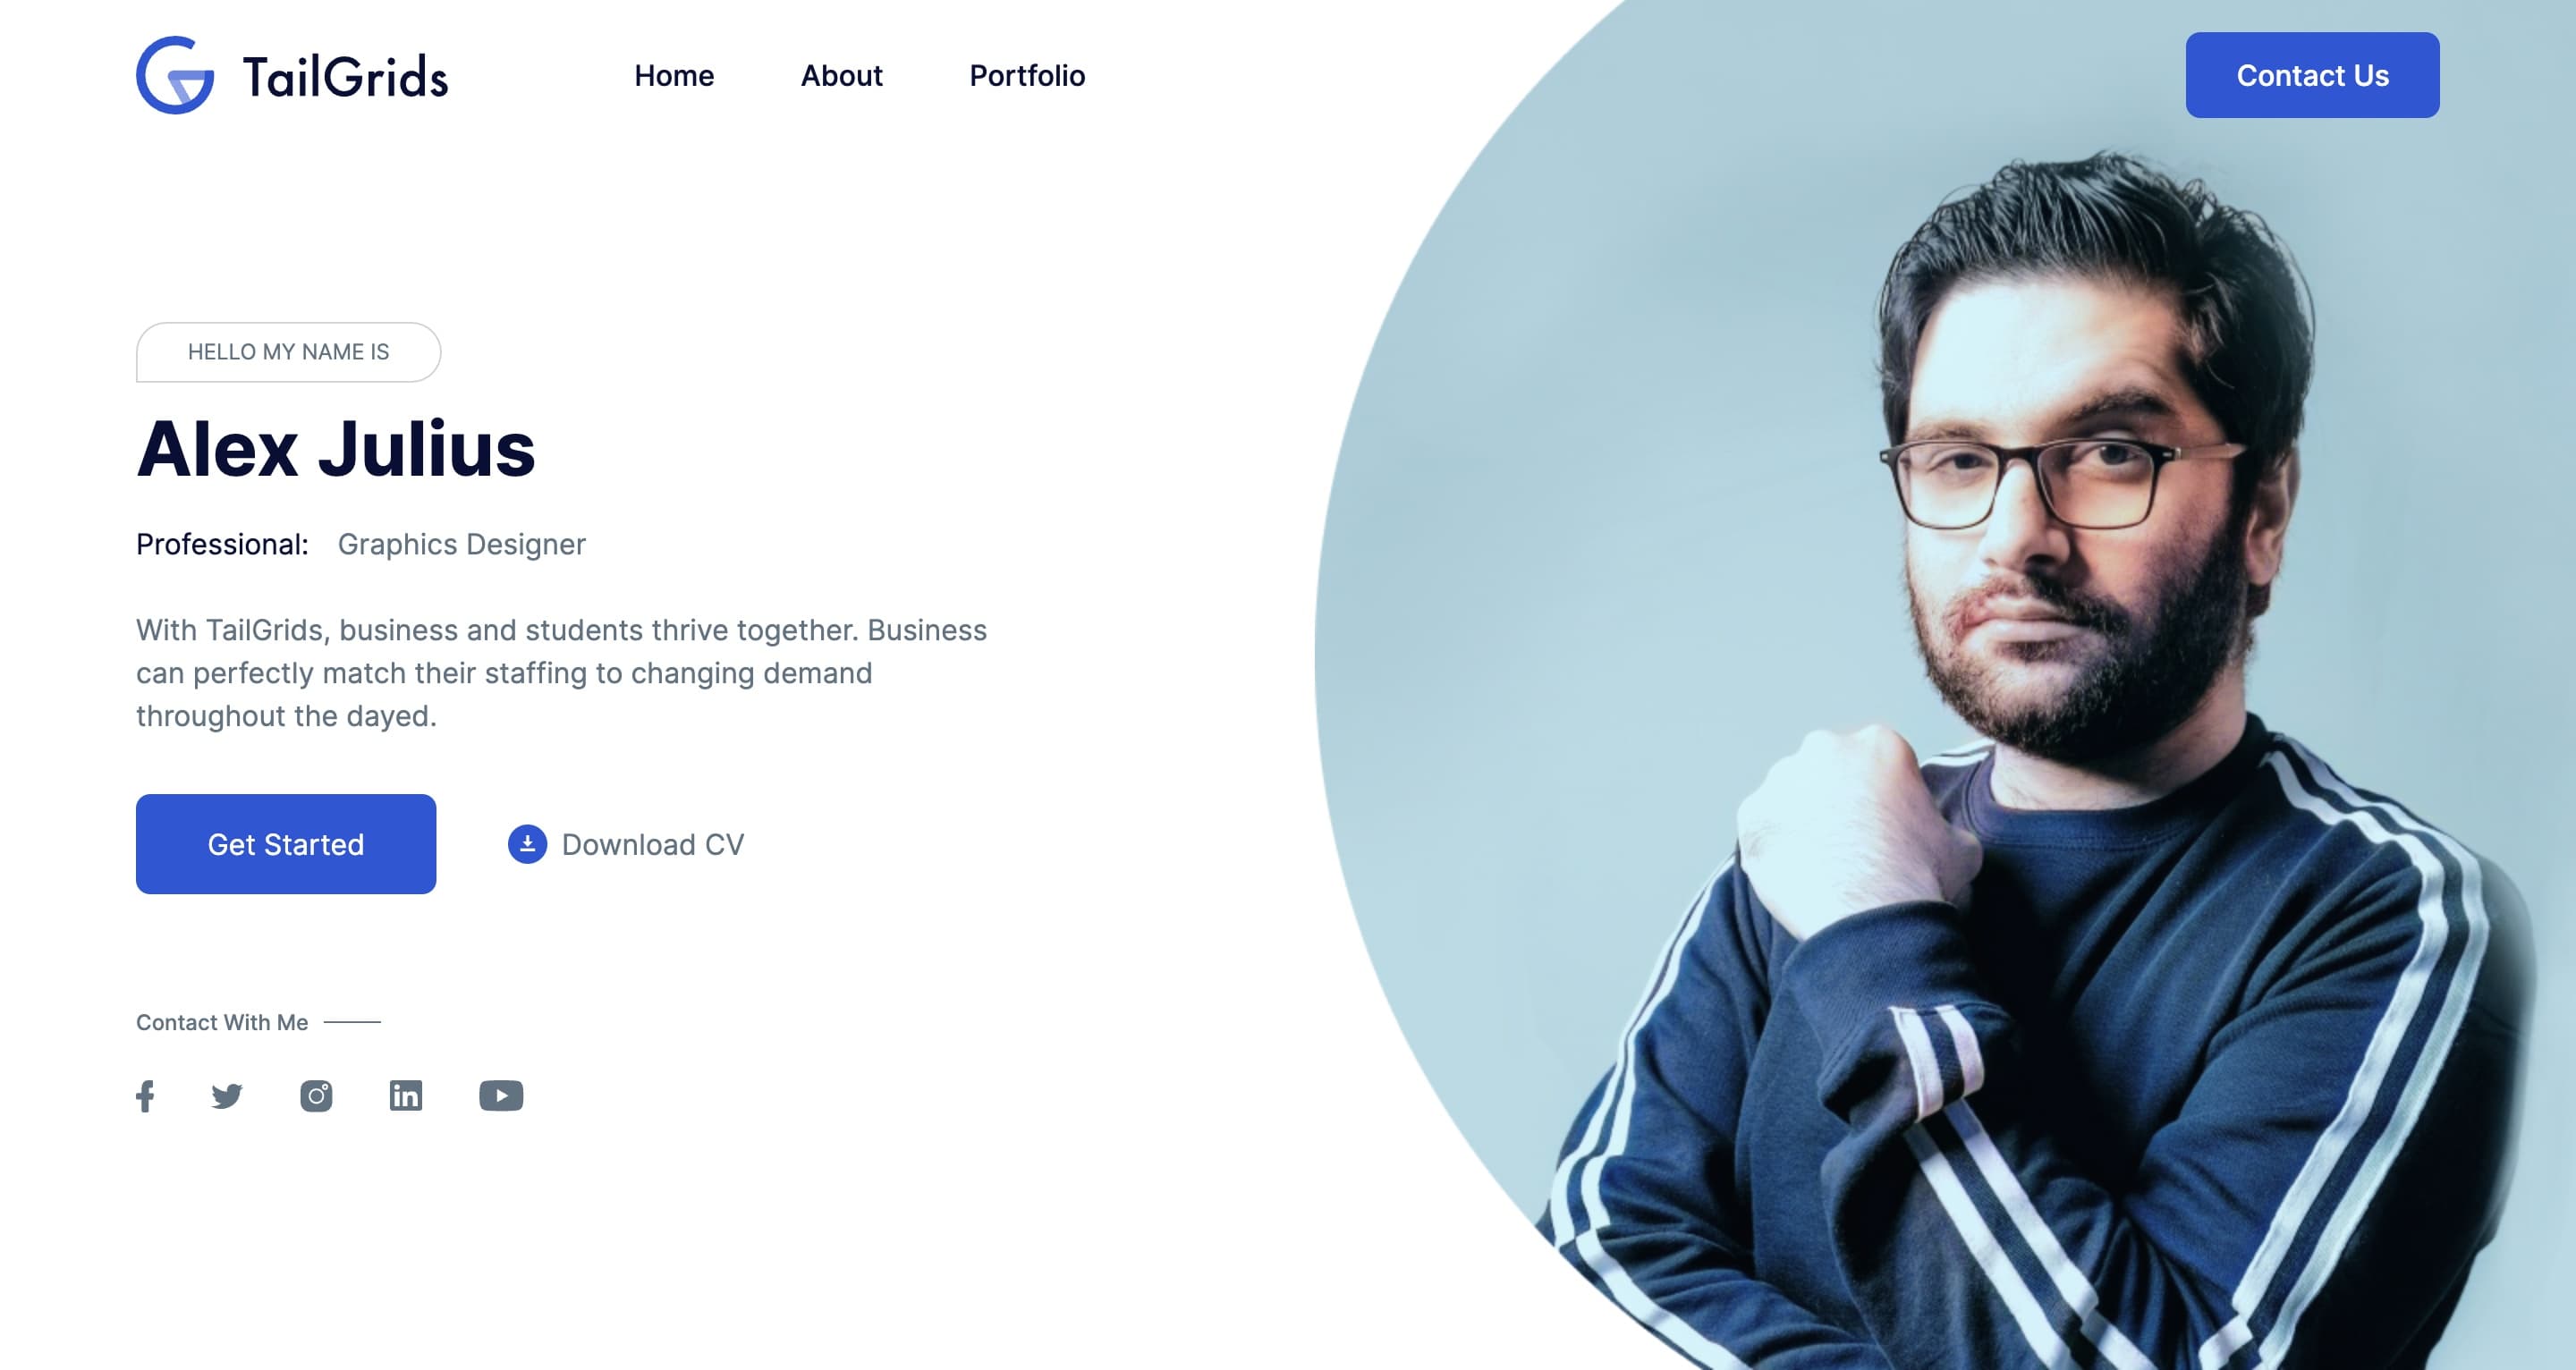Select the About nav menu item
This screenshot has height=1370, width=2576.
842,75
